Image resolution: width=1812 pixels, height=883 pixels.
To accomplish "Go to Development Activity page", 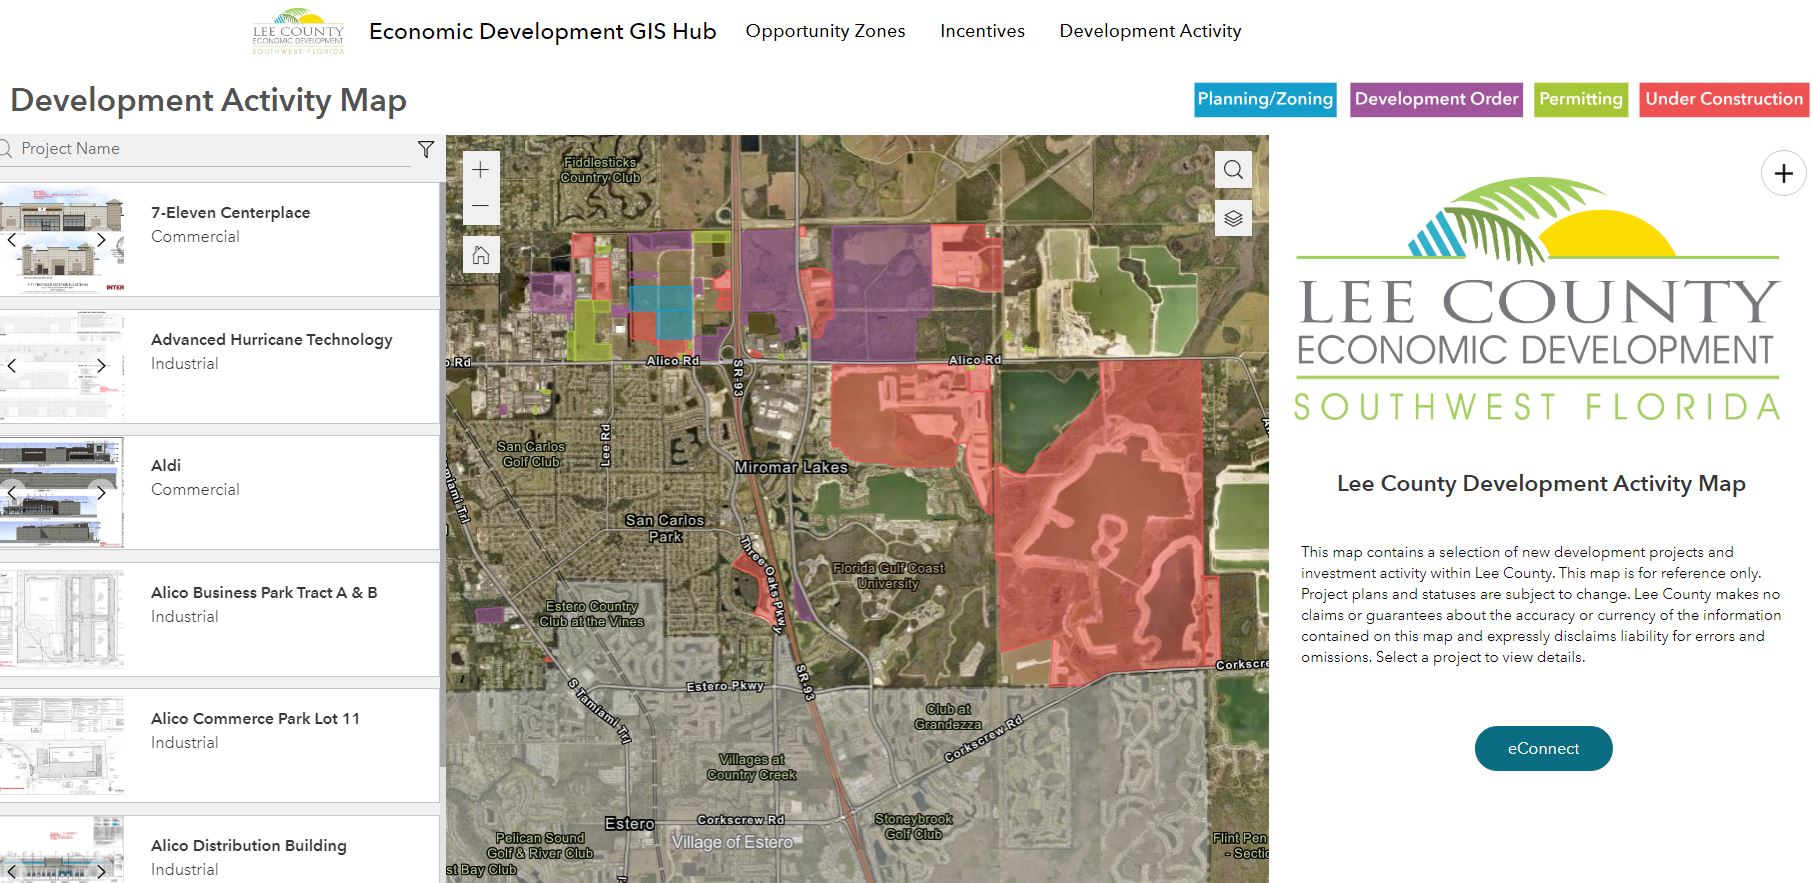I will 1150,31.
